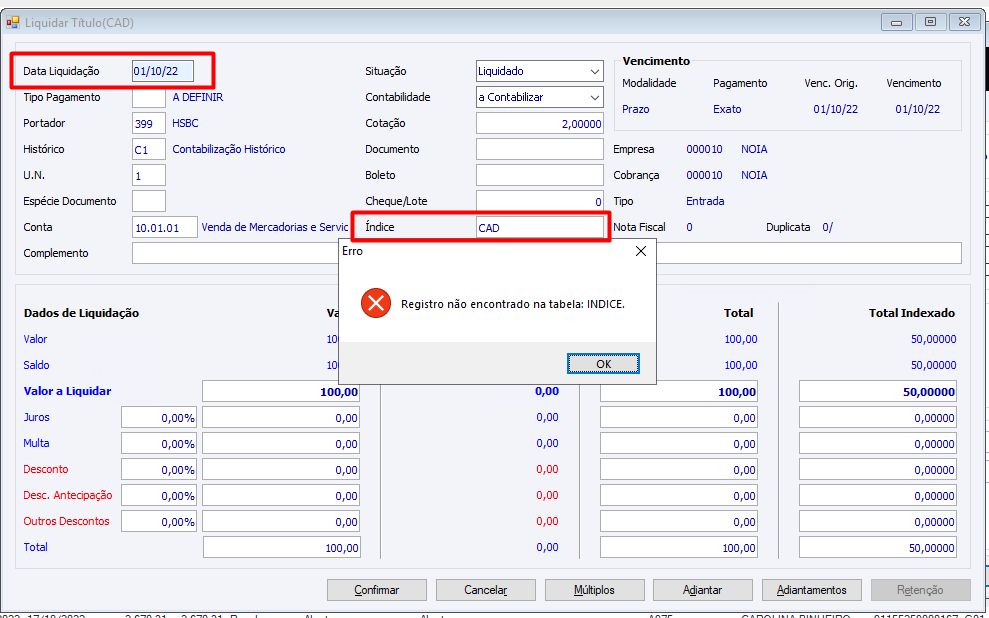This screenshot has height=618, width=989.
Task: Click the 'Prazo' modalidade value
Action: 636,109
